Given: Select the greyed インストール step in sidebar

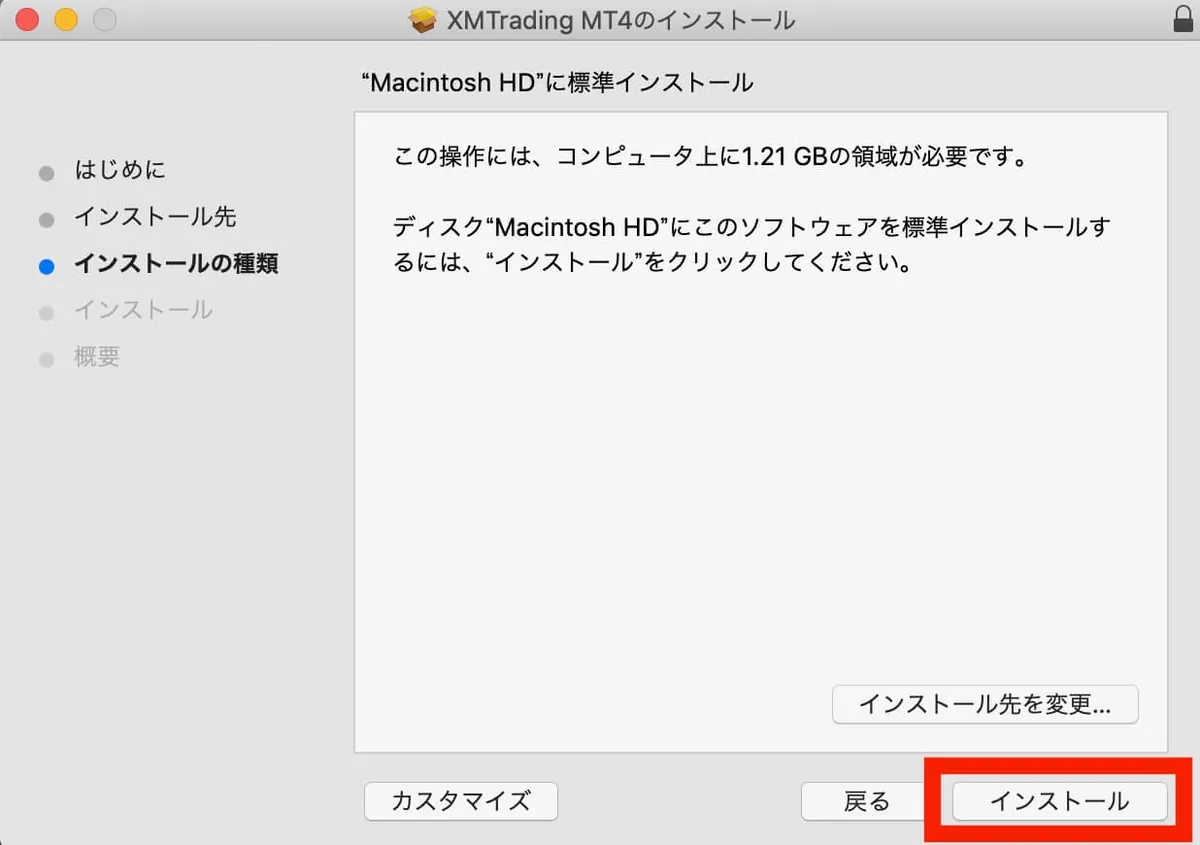Looking at the screenshot, I should click(x=143, y=310).
